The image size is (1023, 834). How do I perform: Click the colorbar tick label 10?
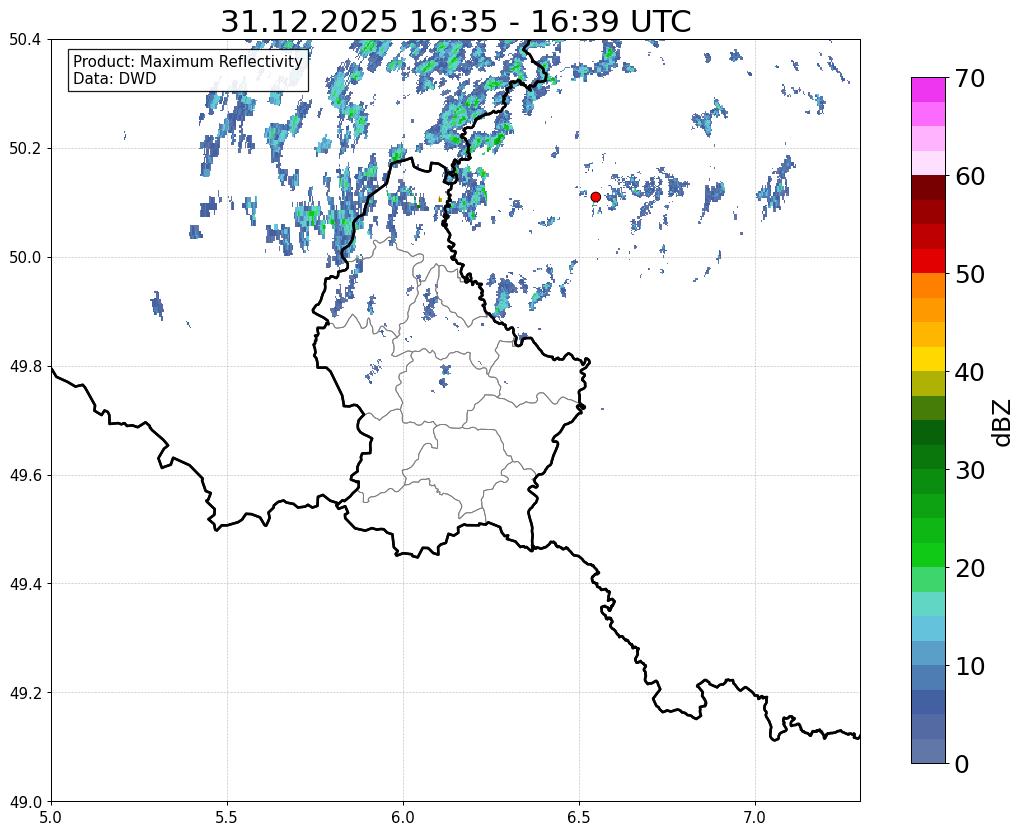(x=970, y=666)
